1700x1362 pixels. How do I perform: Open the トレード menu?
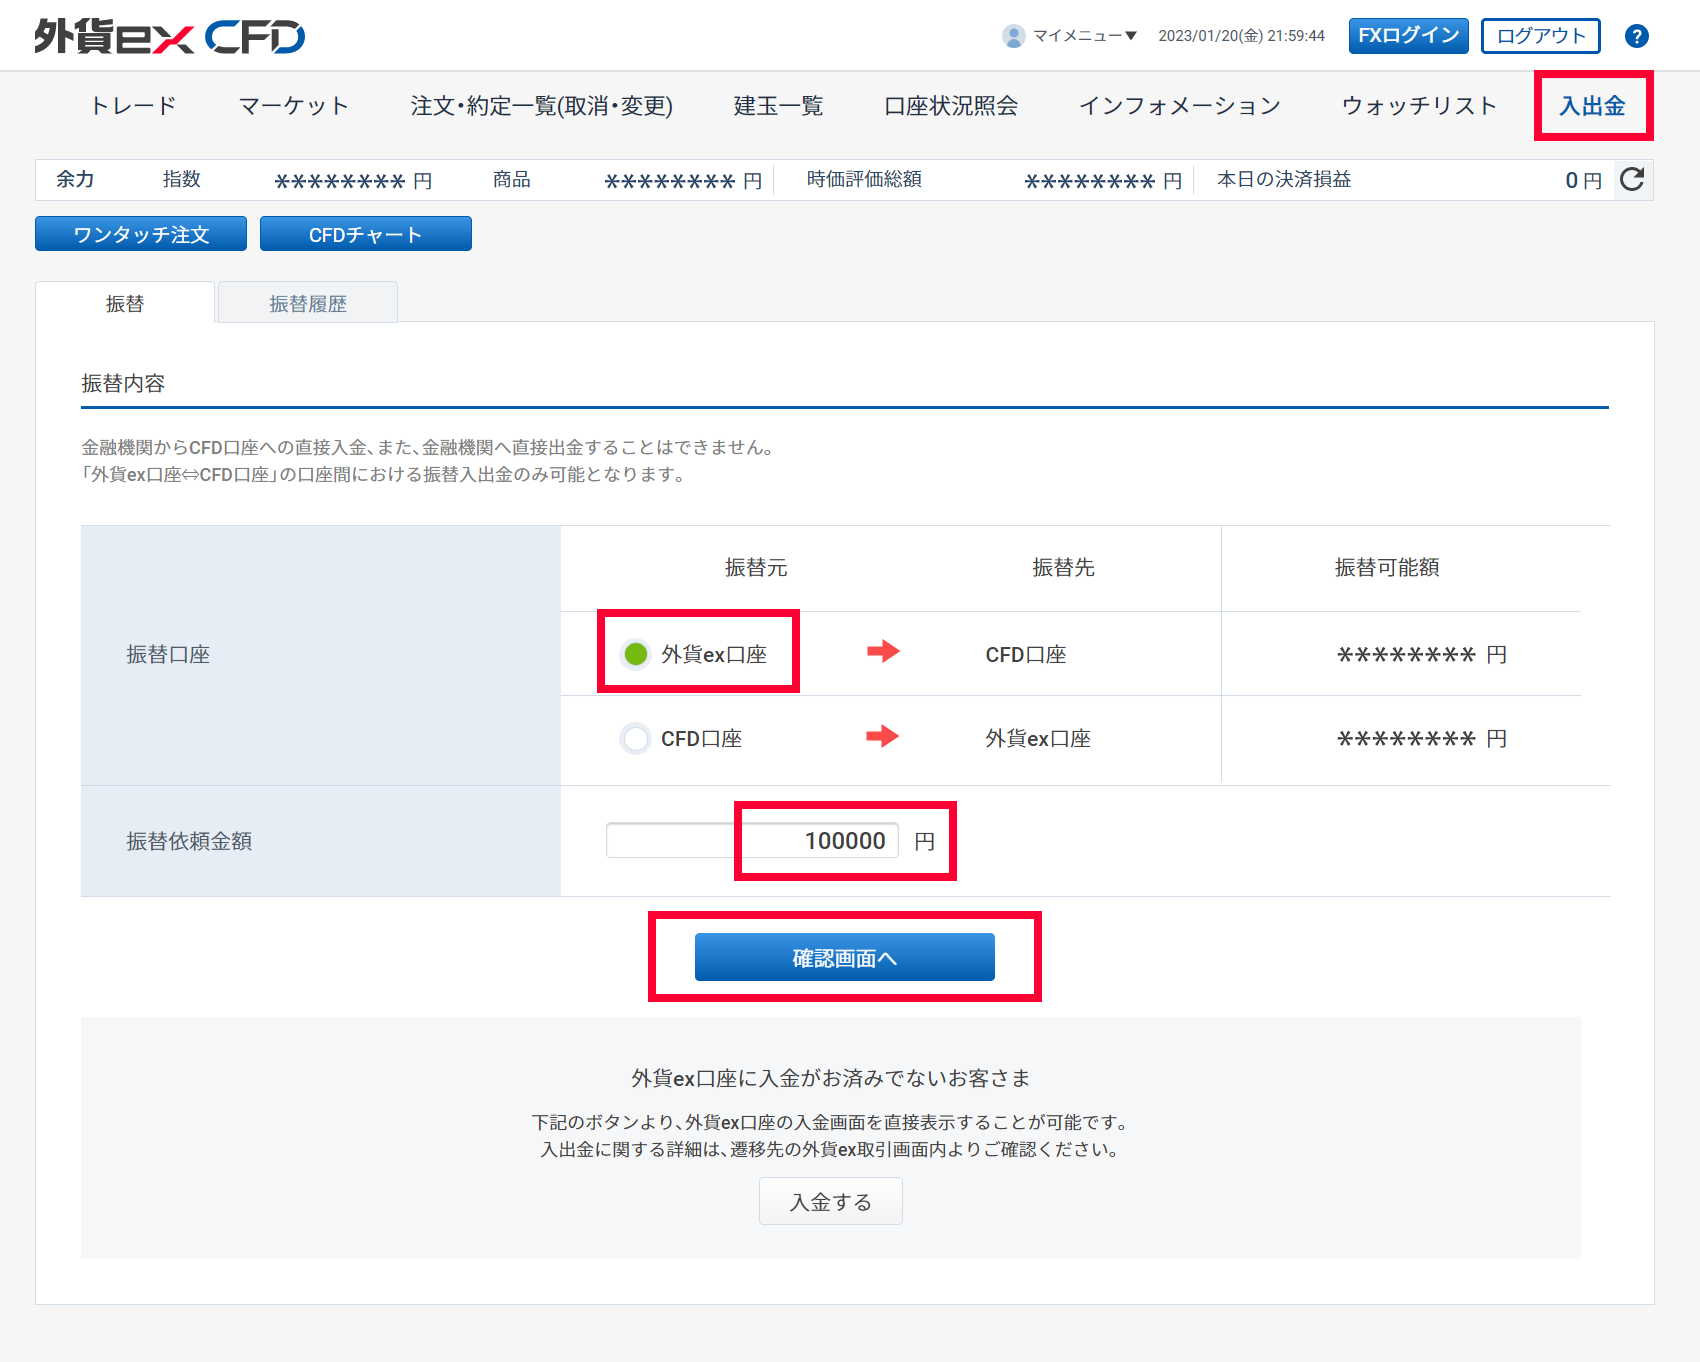[133, 106]
